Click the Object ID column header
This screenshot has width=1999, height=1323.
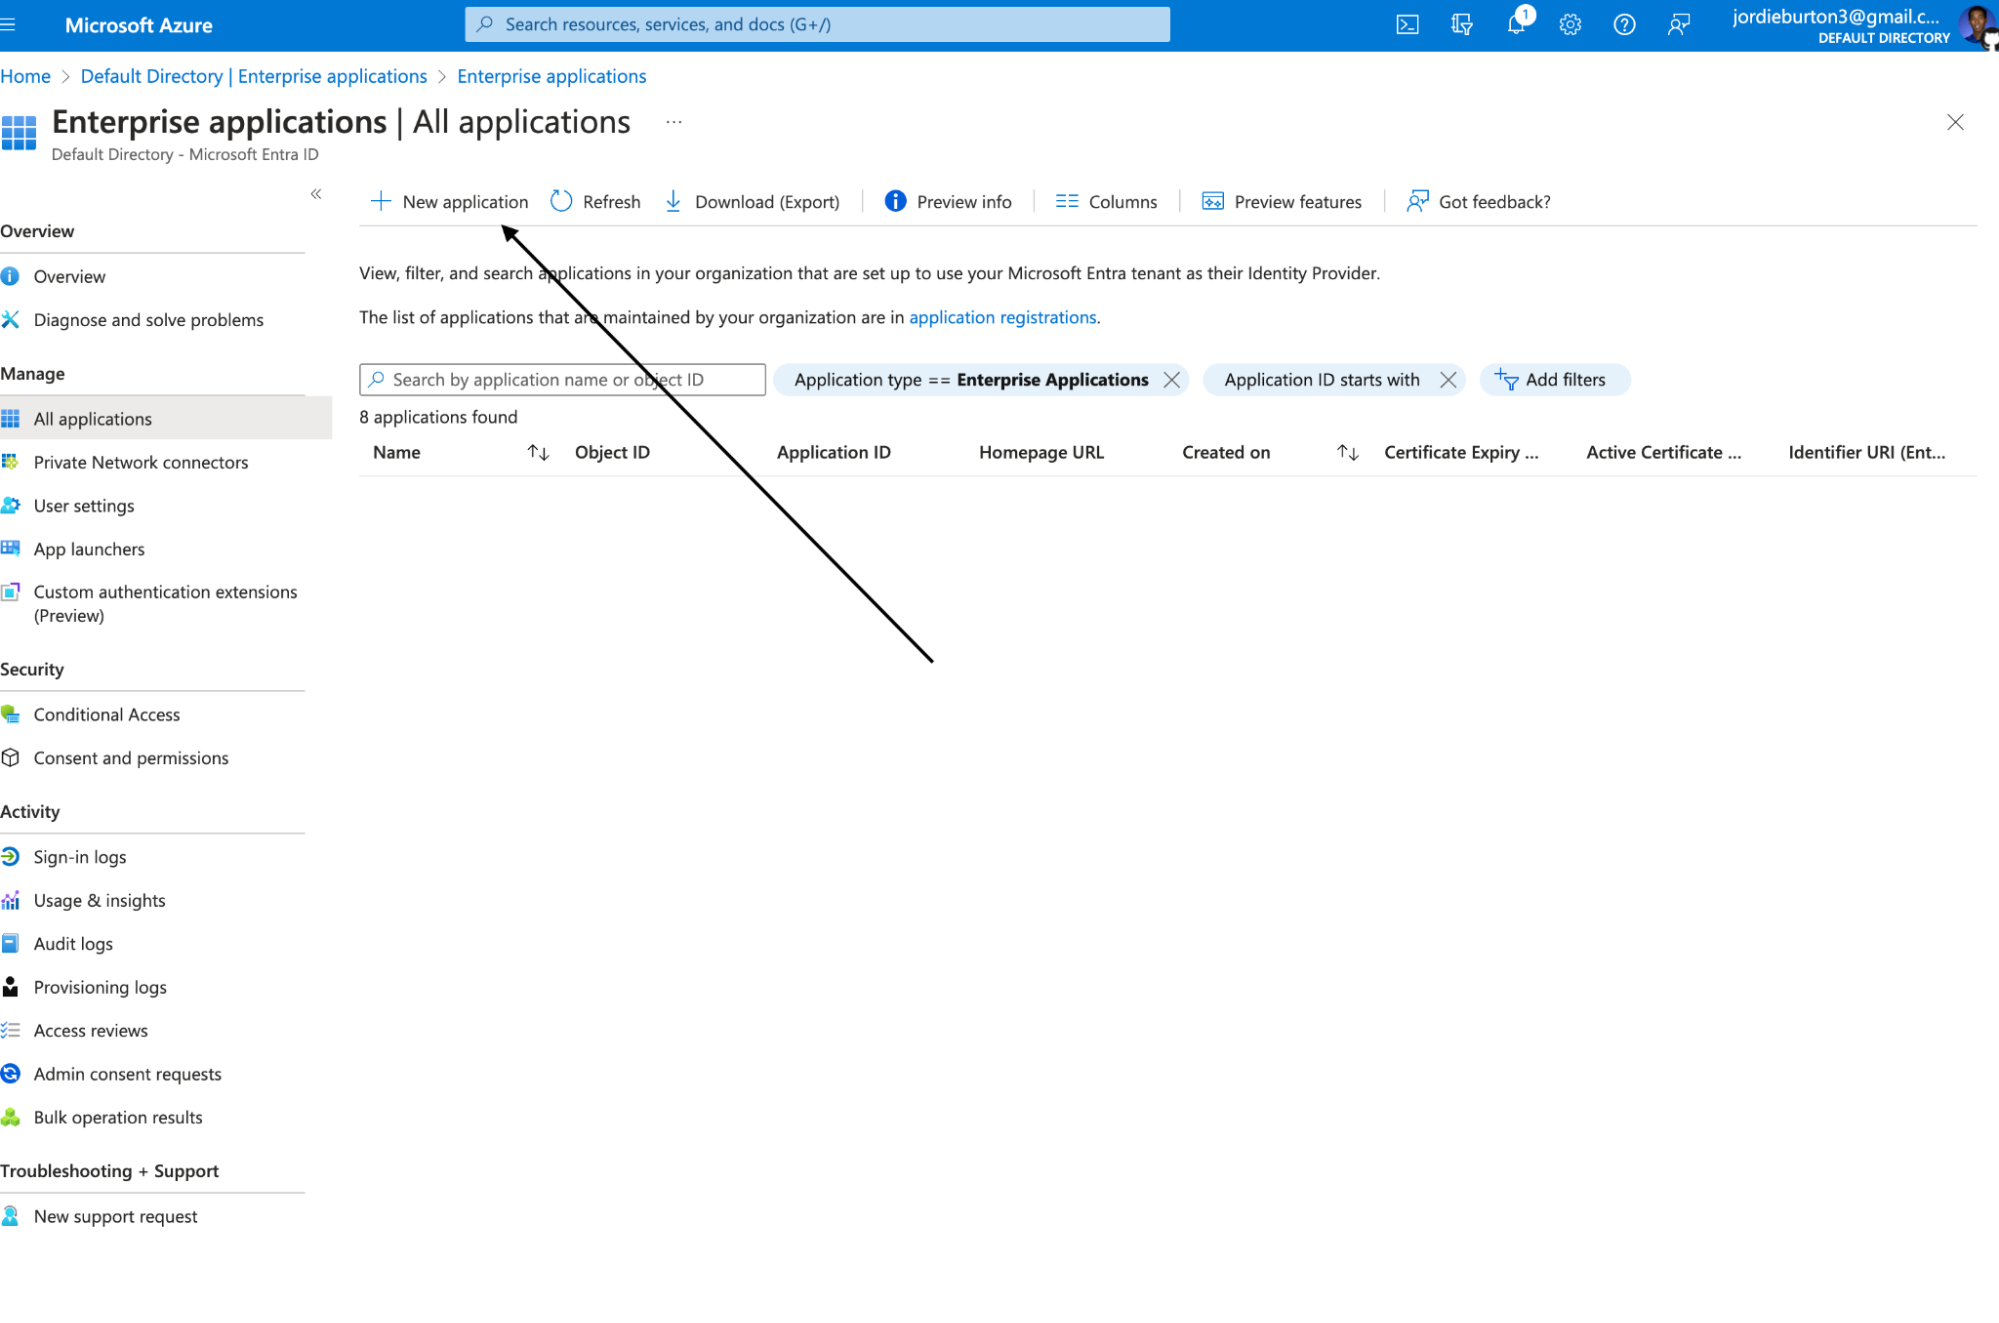point(612,453)
